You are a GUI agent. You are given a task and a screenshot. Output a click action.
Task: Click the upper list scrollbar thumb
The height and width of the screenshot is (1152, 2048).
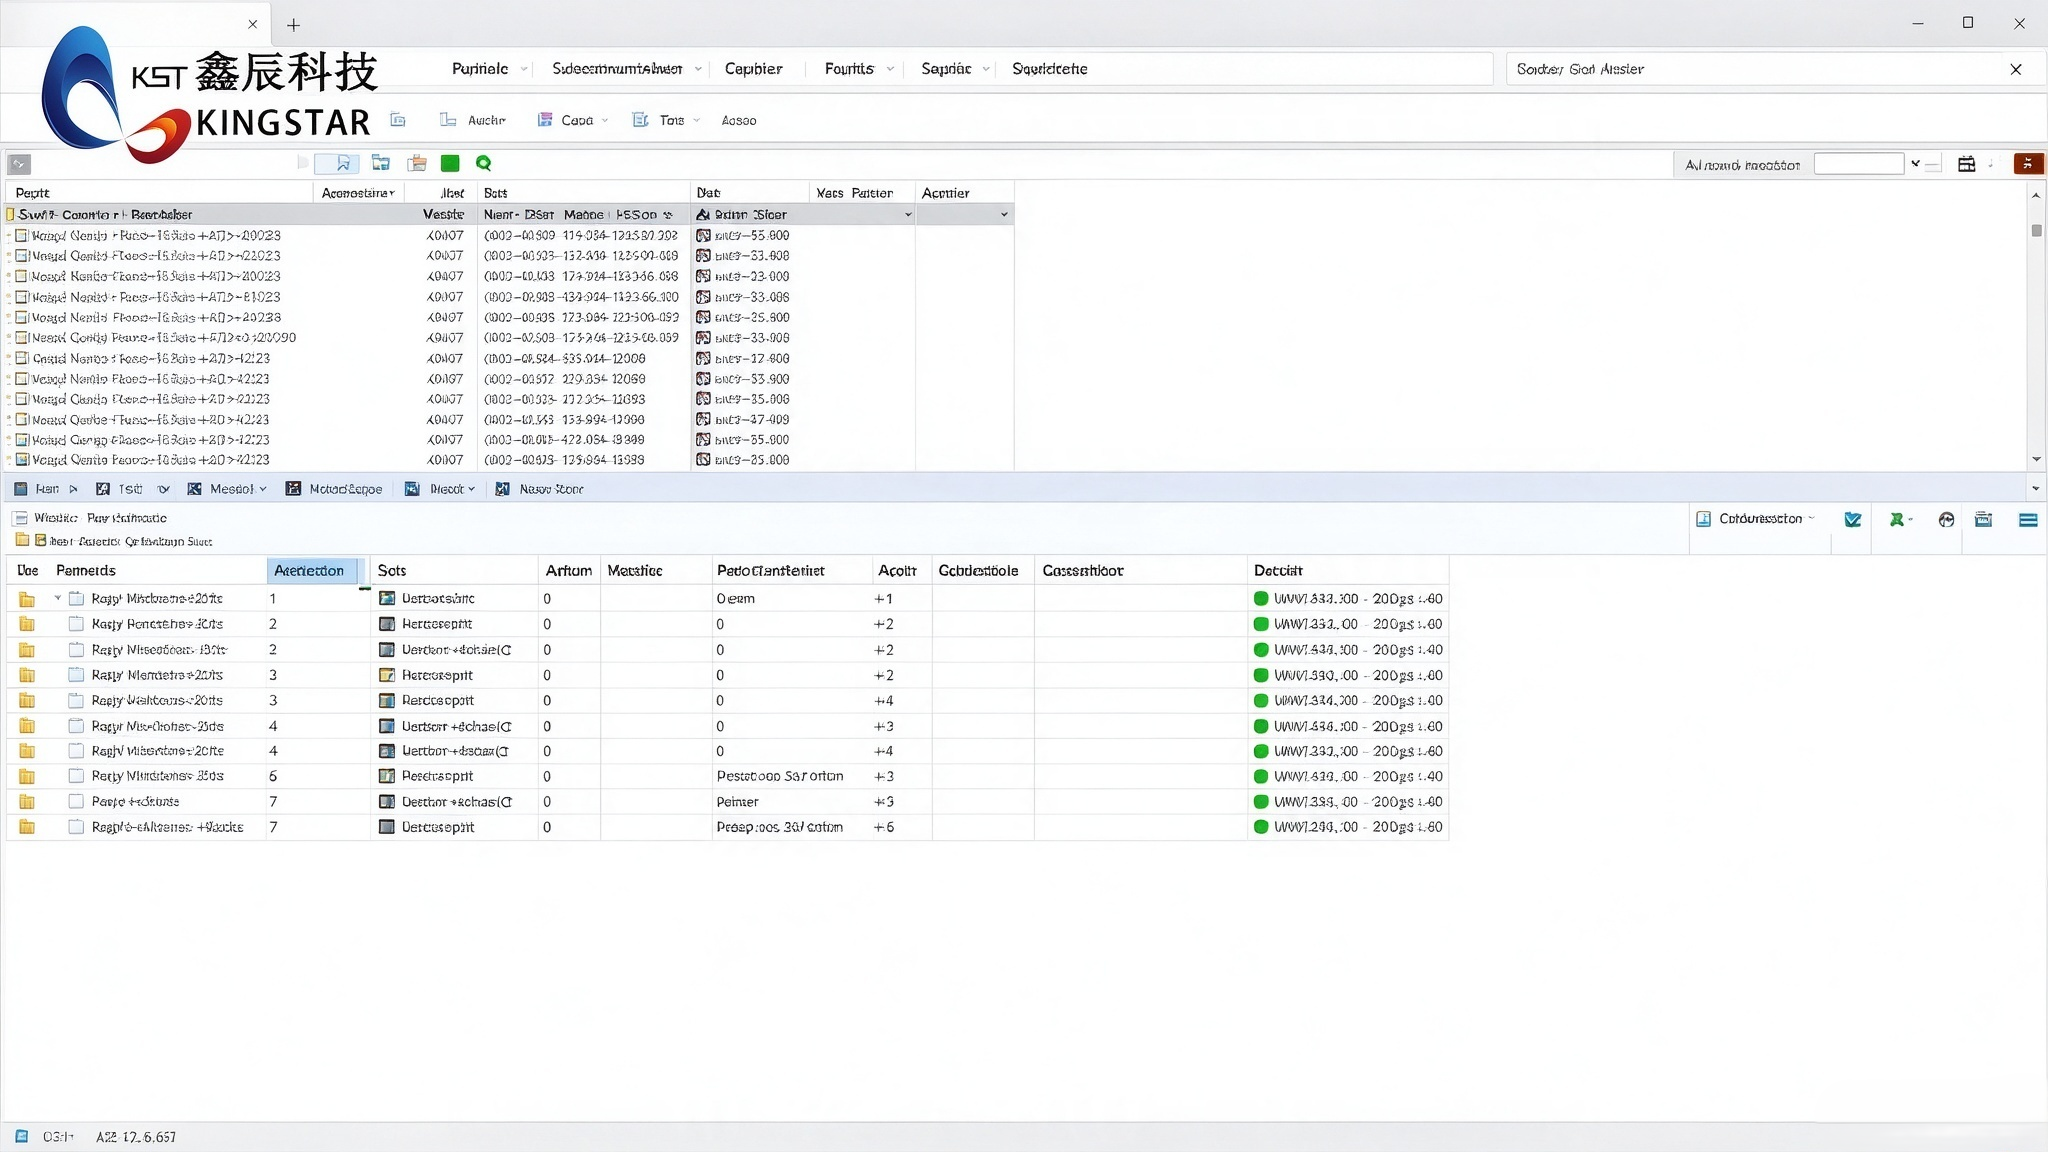tap(2037, 230)
